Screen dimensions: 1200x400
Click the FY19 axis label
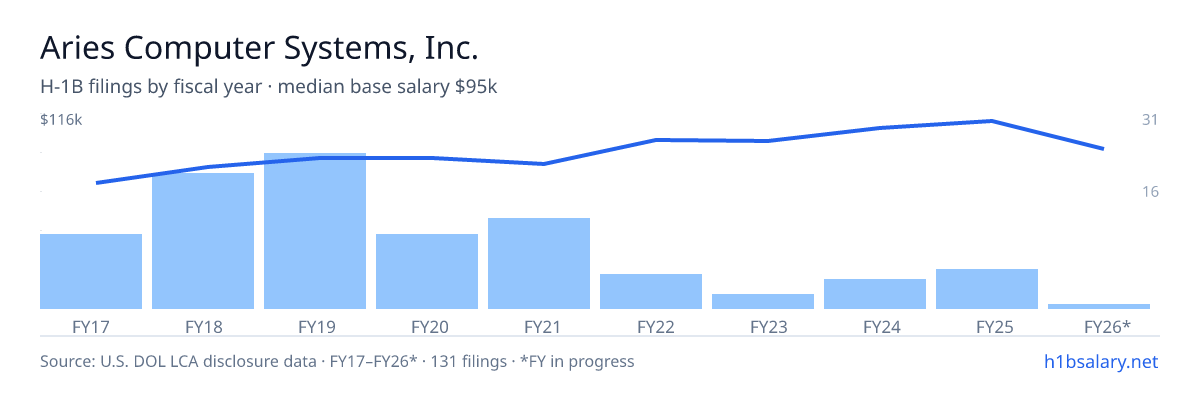coord(315,326)
